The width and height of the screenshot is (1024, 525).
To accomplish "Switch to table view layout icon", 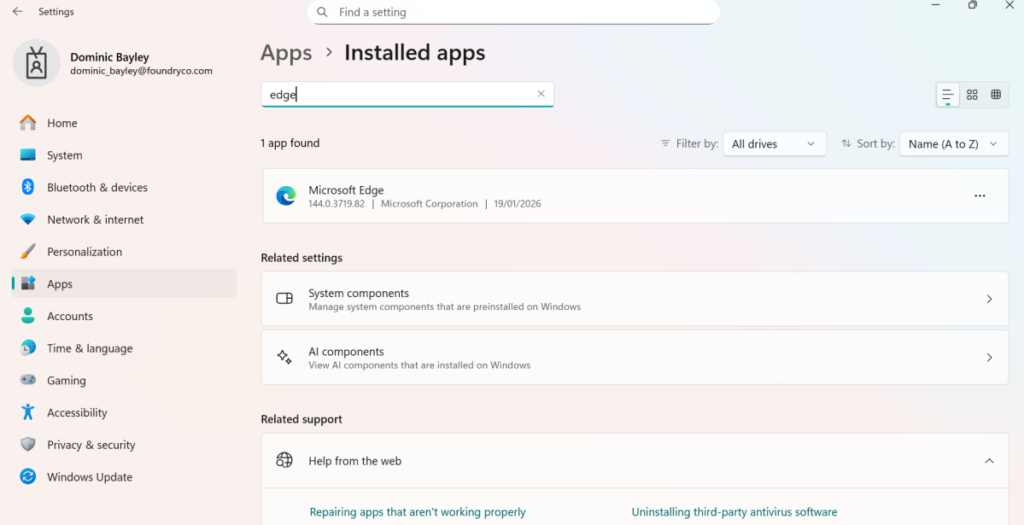I will coord(996,95).
